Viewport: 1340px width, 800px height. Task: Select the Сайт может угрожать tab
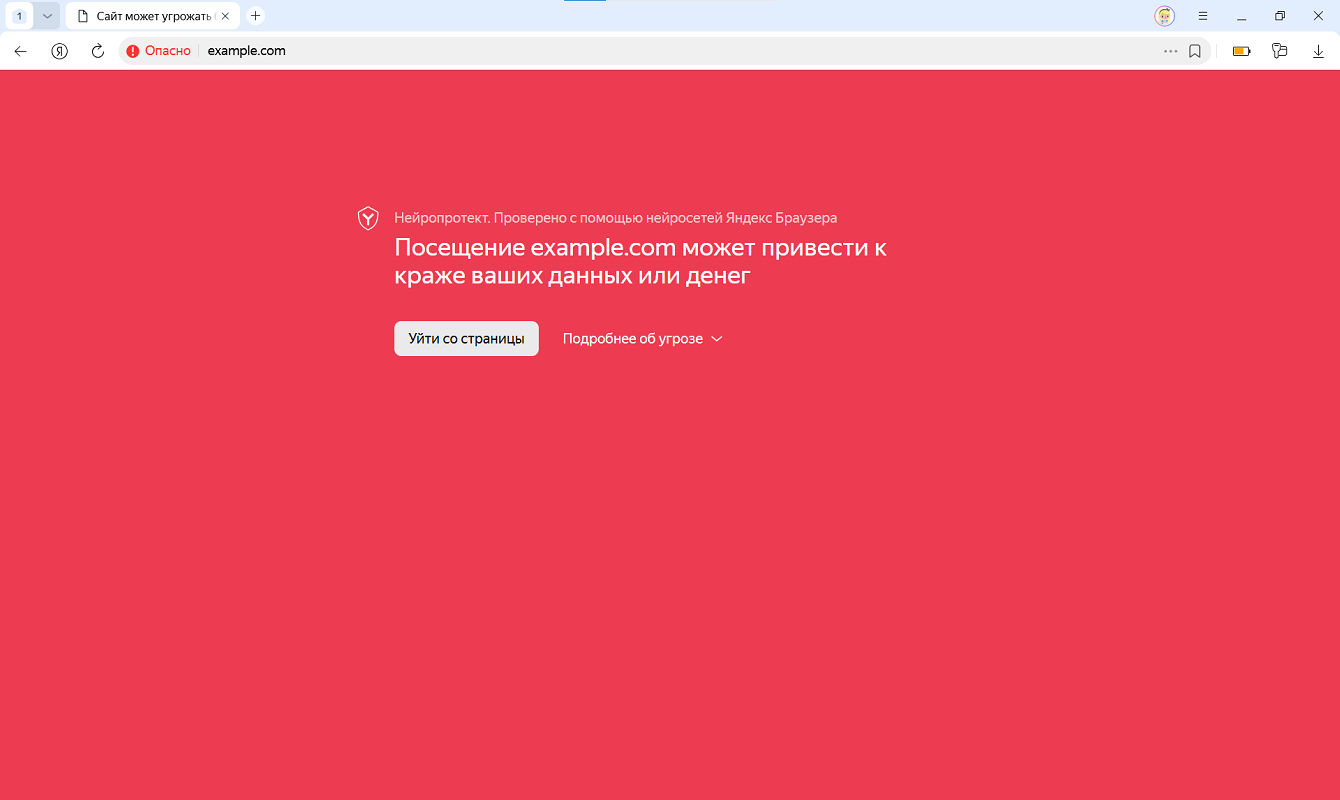pyautogui.click(x=150, y=16)
